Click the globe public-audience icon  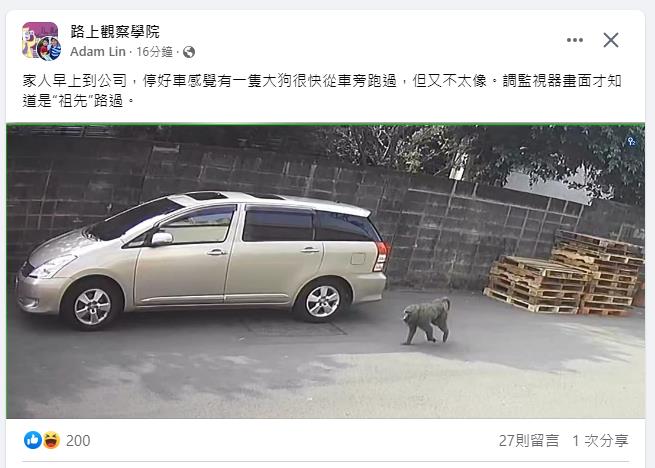(x=189, y=52)
